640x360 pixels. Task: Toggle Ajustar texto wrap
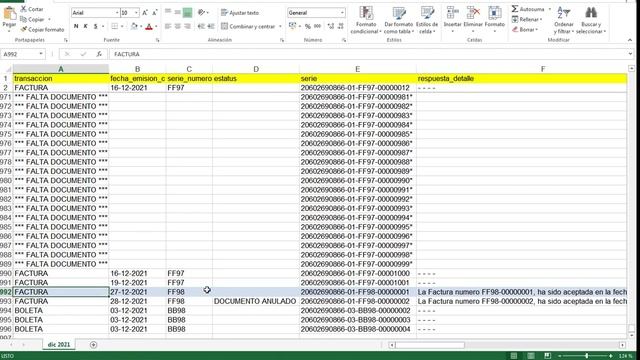[x=240, y=13]
